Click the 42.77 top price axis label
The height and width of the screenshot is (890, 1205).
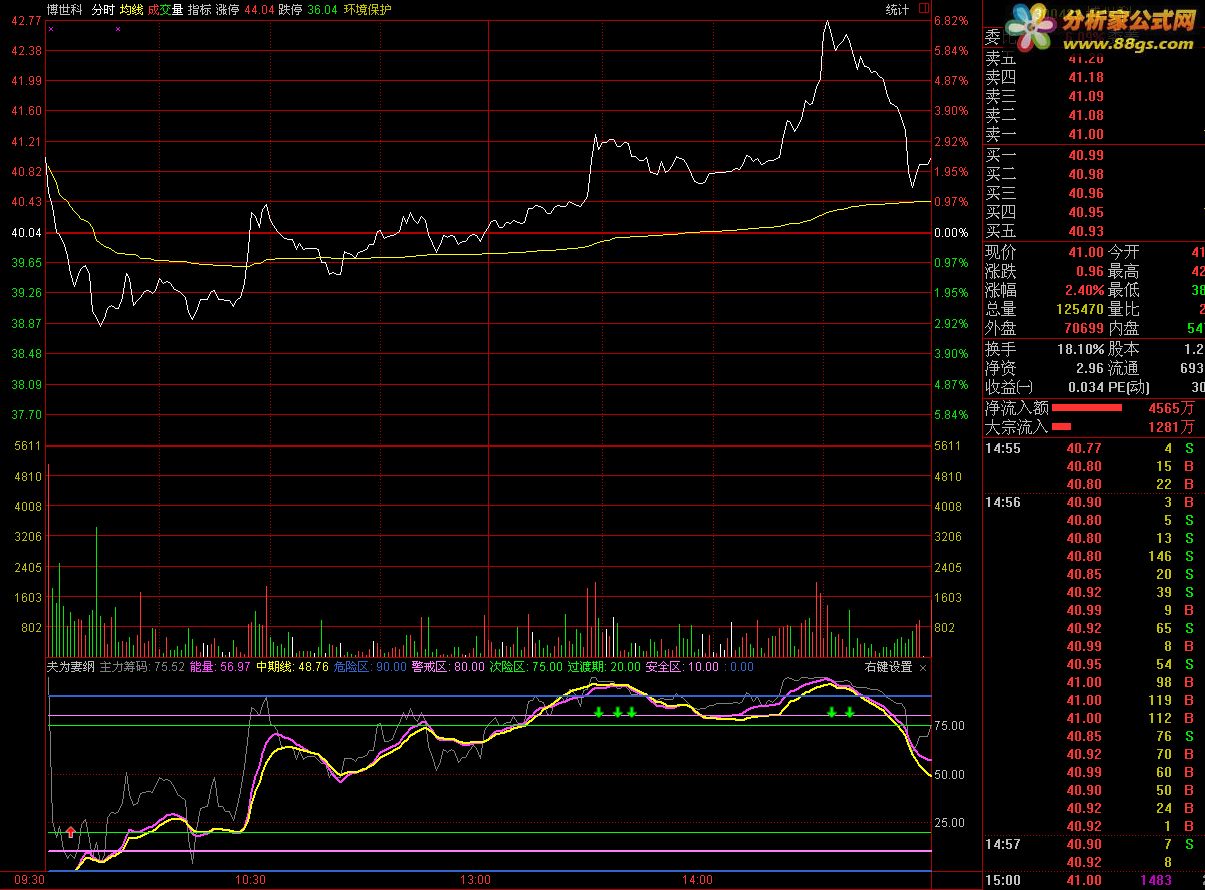(x=27, y=20)
